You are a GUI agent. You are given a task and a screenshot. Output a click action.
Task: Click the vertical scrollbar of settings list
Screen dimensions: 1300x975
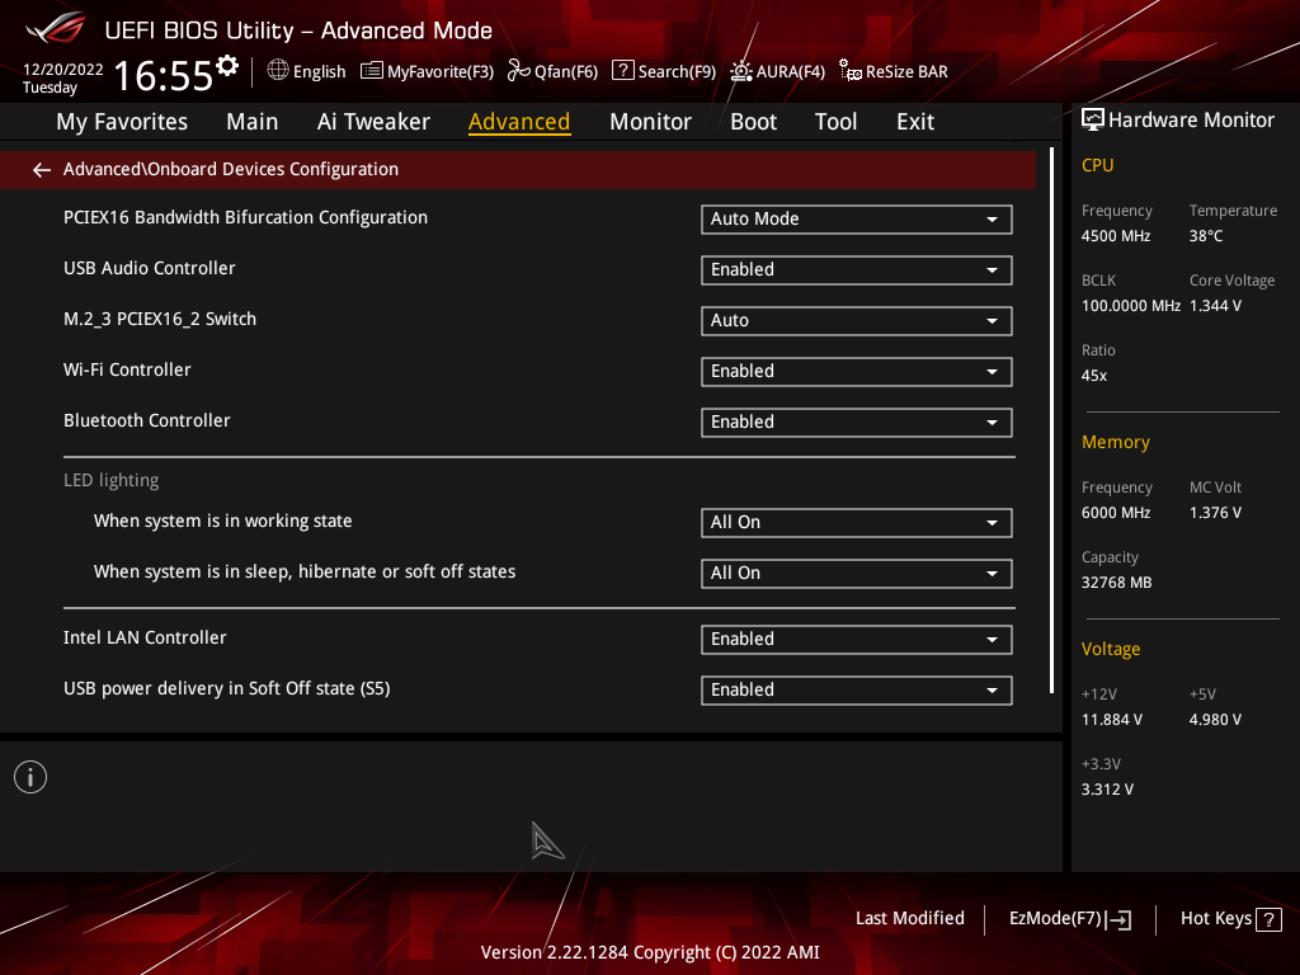(x=1052, y=420)
